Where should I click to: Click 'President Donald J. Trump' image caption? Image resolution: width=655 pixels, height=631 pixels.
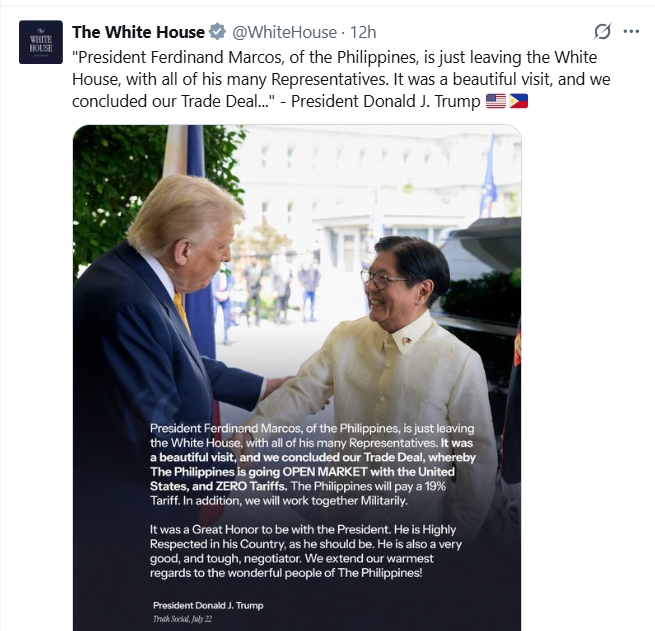pos(208,605)
